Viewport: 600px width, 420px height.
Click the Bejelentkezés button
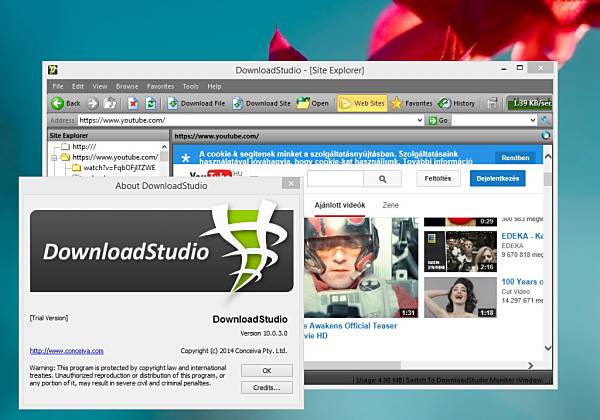[497, 179]
